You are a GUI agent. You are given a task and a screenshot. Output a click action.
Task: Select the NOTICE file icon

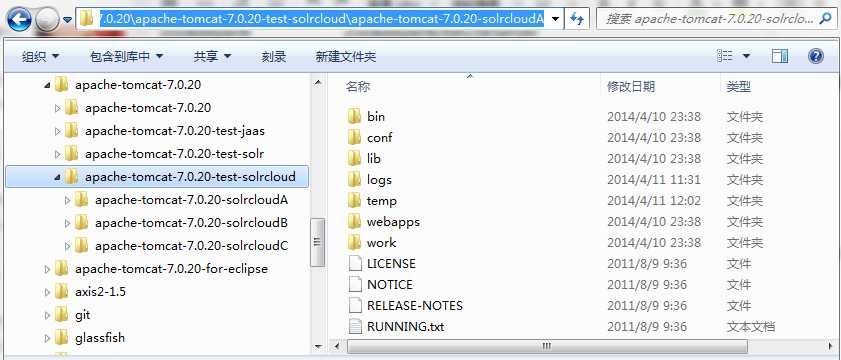355,284
